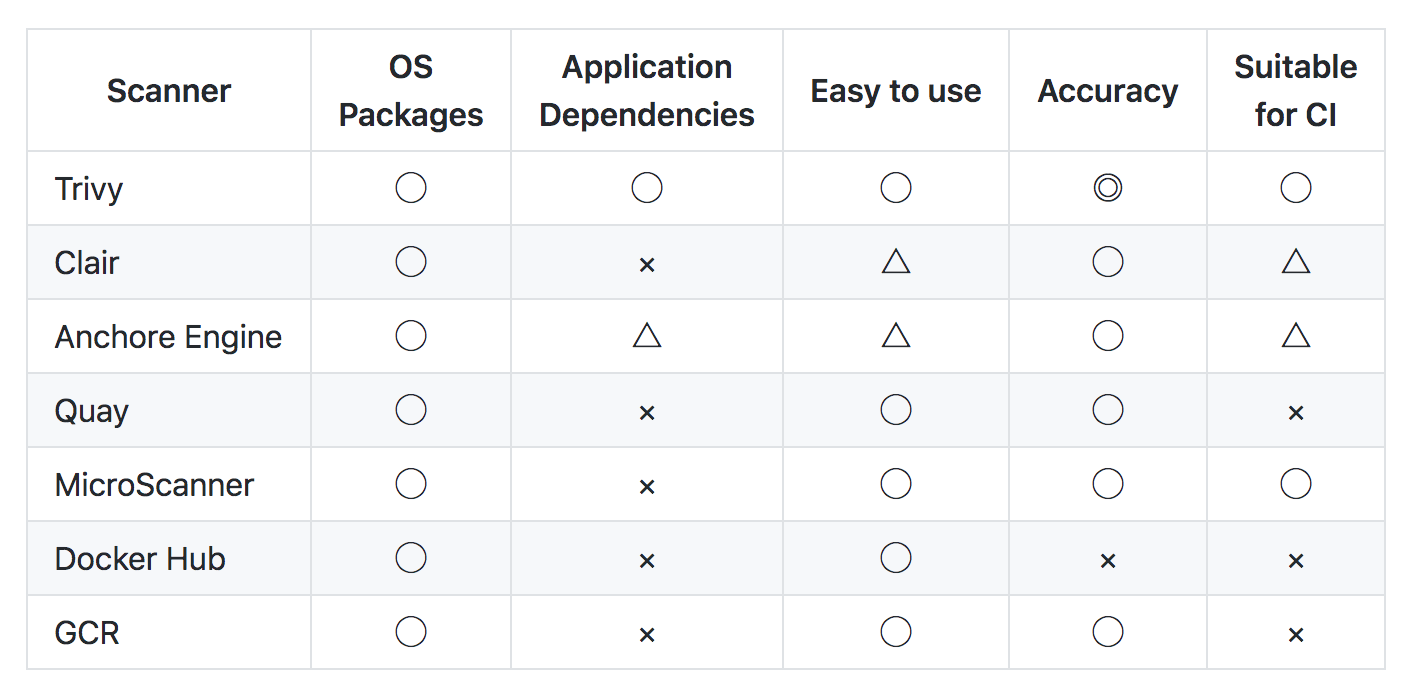1410x690 pixels.
Task: Select the Anchore Engine row label
Action: pos(168,337)
